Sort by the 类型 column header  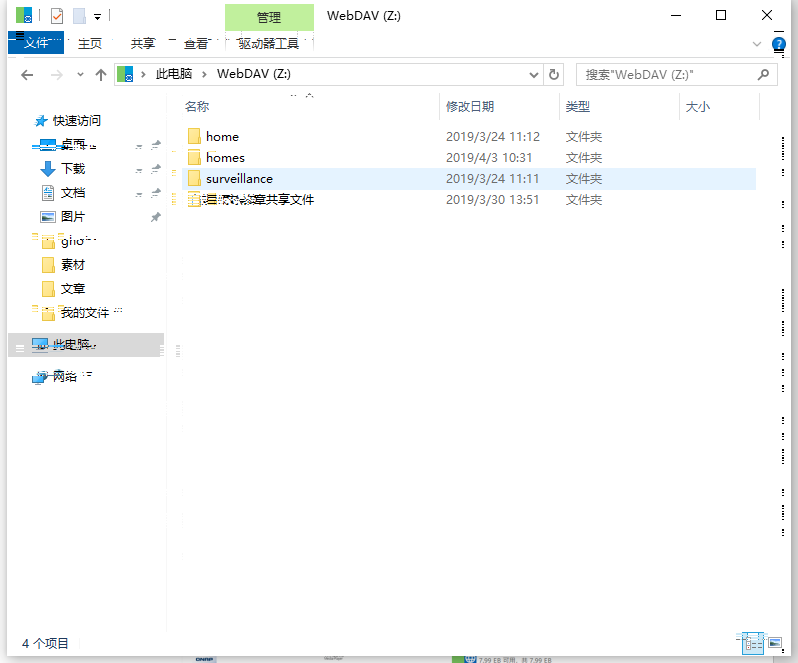coord(619,107)
